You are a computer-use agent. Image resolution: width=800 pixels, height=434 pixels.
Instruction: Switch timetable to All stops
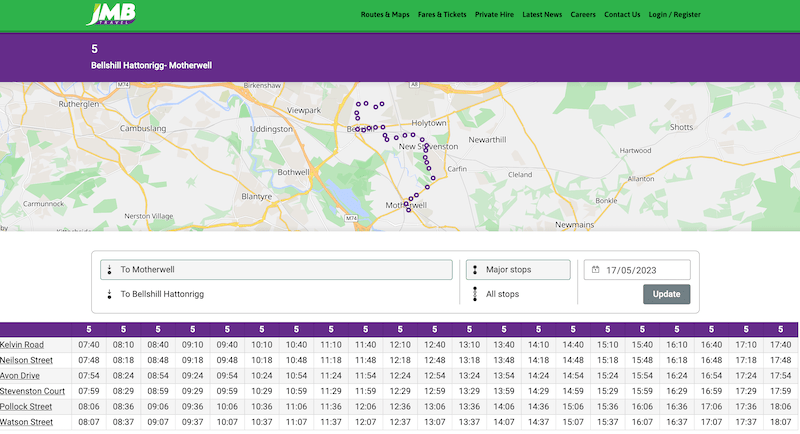click(503, 294)
